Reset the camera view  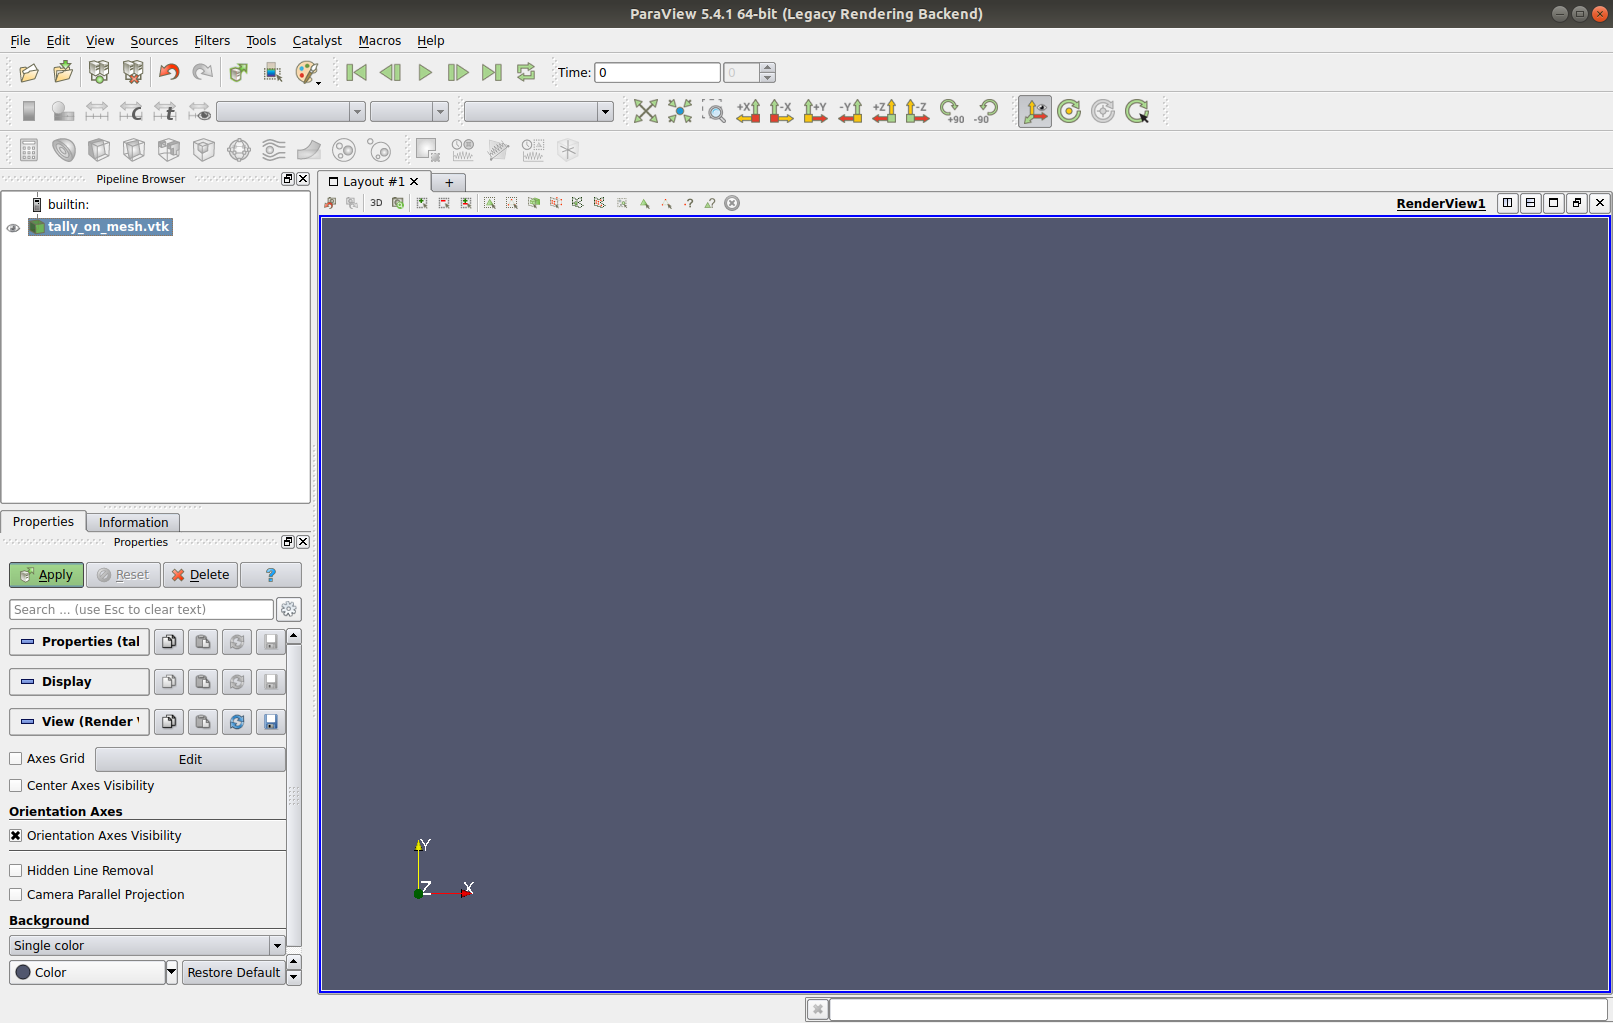tap(645, 111)
